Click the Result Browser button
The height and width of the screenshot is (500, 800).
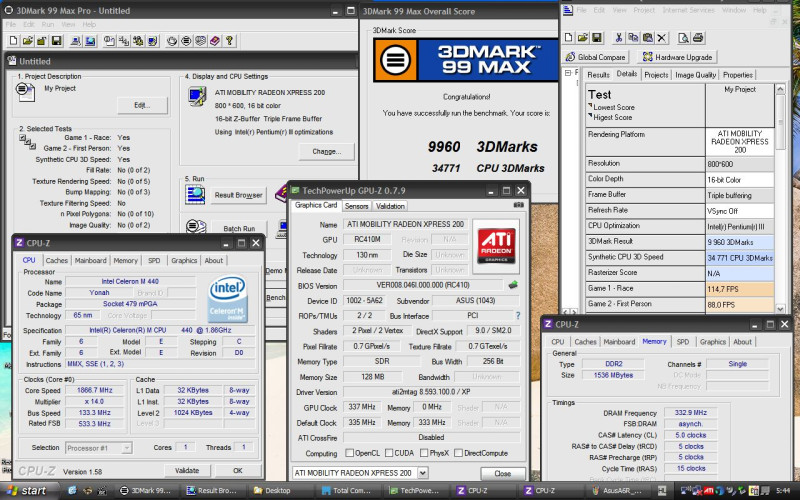pos(238,195)
